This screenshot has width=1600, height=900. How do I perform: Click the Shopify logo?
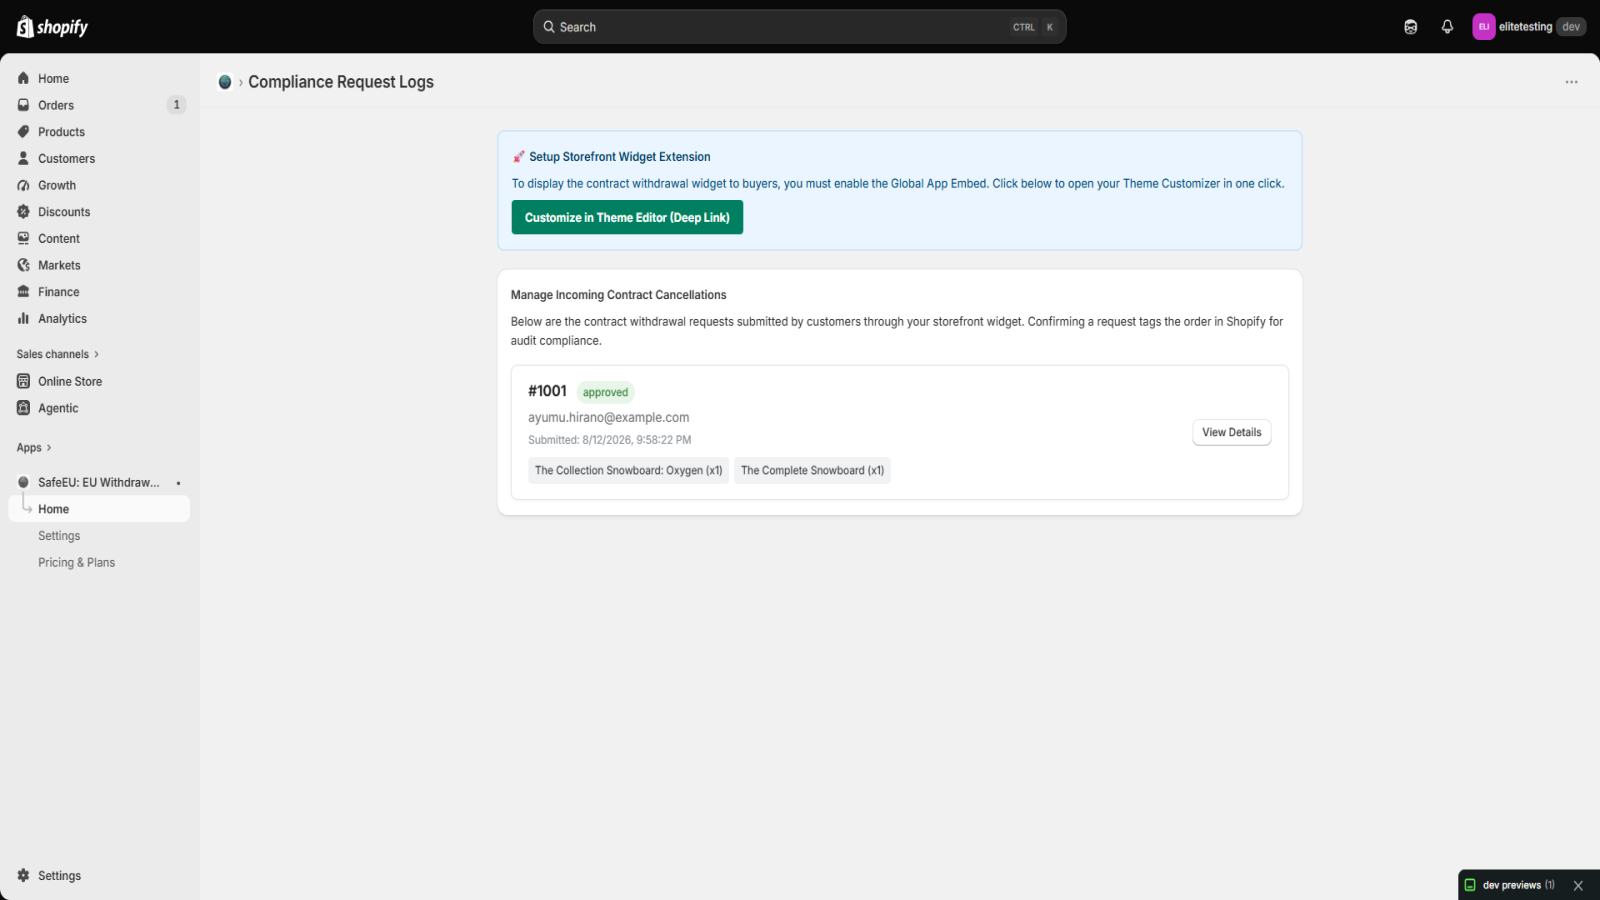point(52,27)
